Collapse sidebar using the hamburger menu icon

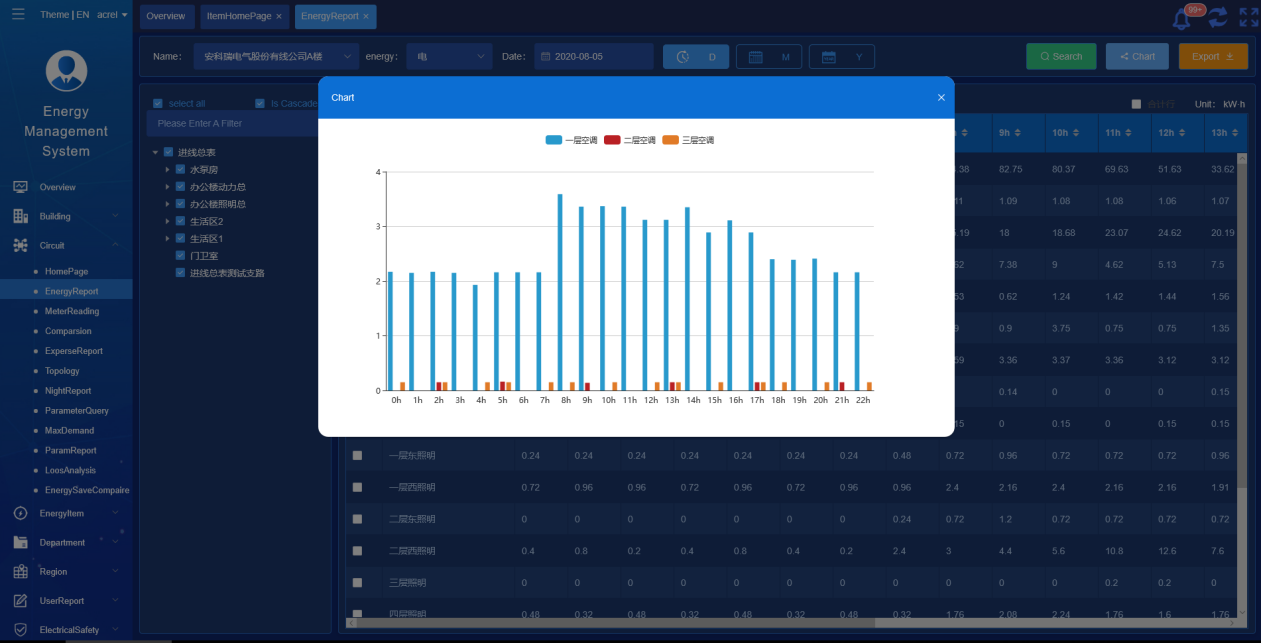coord(18,15)
